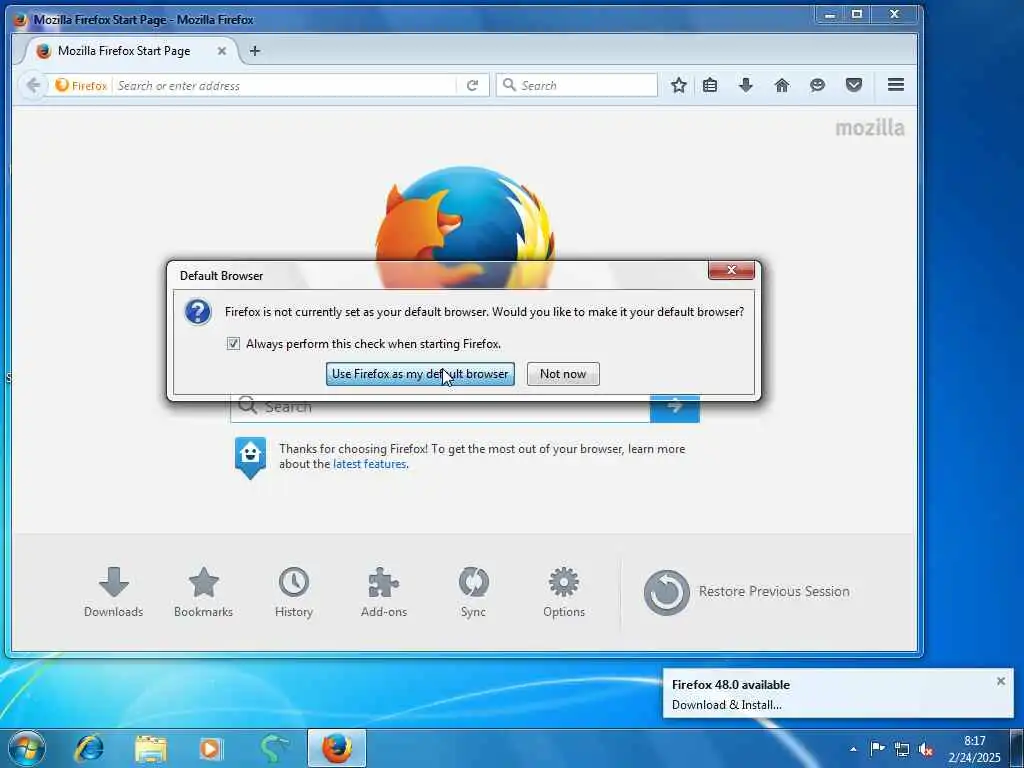The image size is (1024, 768).
Task: Click the Firefox taskbar button
Action: click(337, 748)
